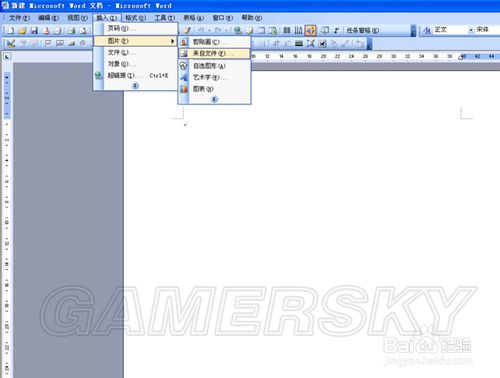Viewport: 500px width, 378px height.
Task: Click the tab-stop type selector at ruler corner
Action: pos(7,56)
